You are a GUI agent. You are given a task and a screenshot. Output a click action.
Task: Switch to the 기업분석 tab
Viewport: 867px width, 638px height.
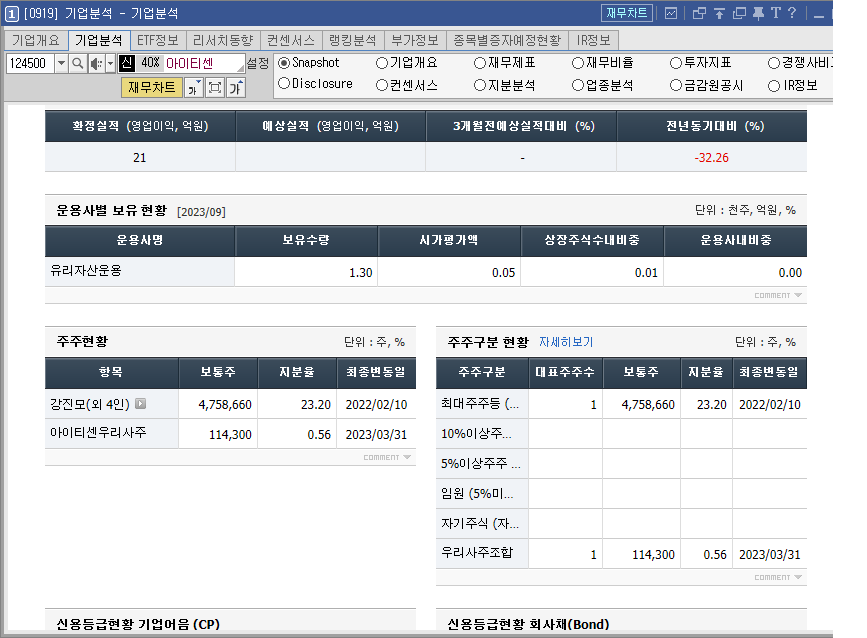click(99, 40)
